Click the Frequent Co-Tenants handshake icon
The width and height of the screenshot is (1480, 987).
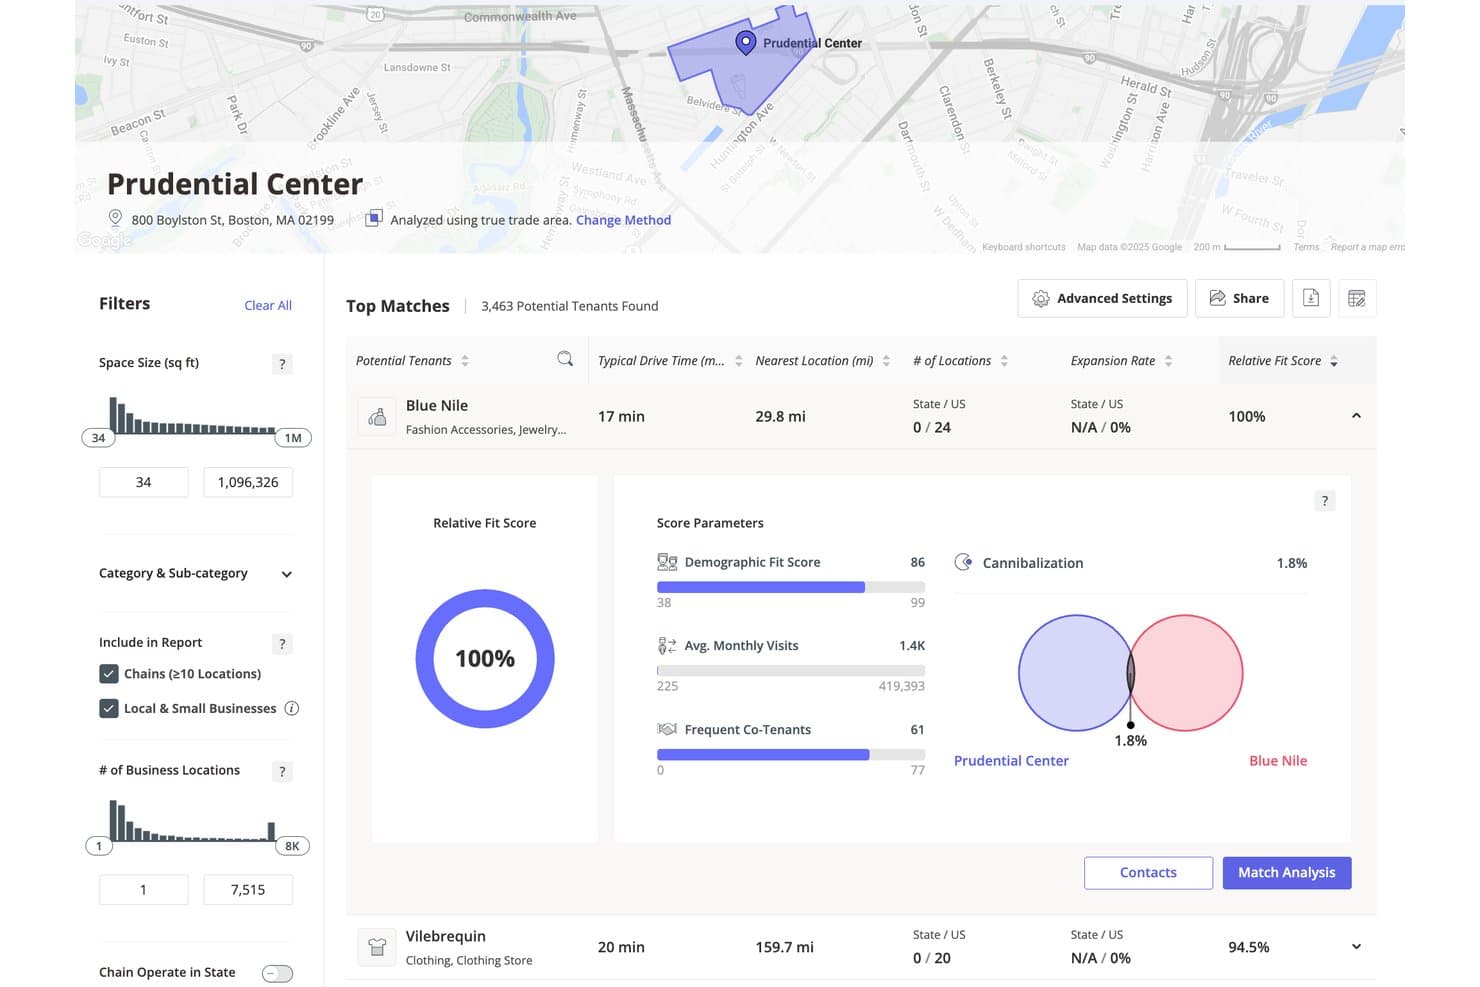pos(667,729)
